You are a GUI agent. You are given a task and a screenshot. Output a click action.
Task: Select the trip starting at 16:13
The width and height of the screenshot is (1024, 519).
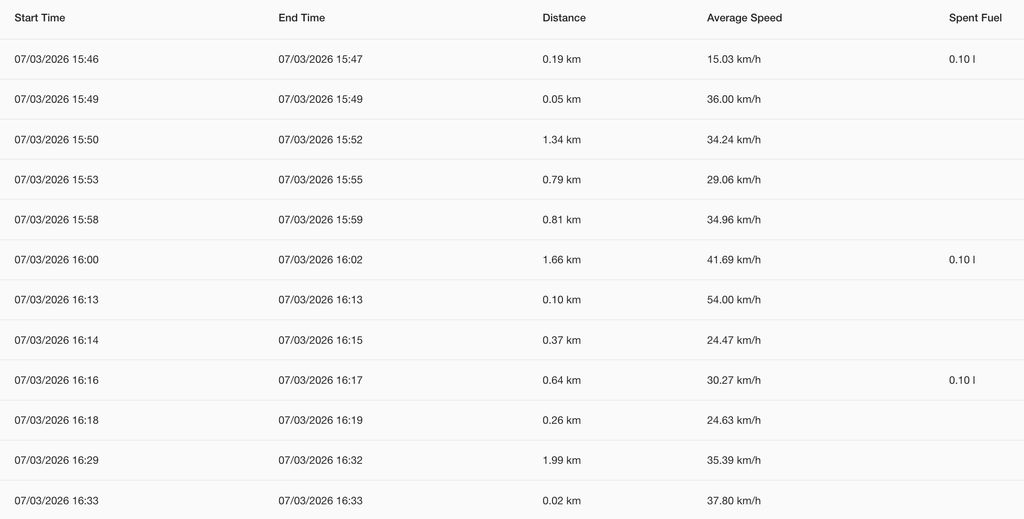pyautogui.click(x=56, y=300)
